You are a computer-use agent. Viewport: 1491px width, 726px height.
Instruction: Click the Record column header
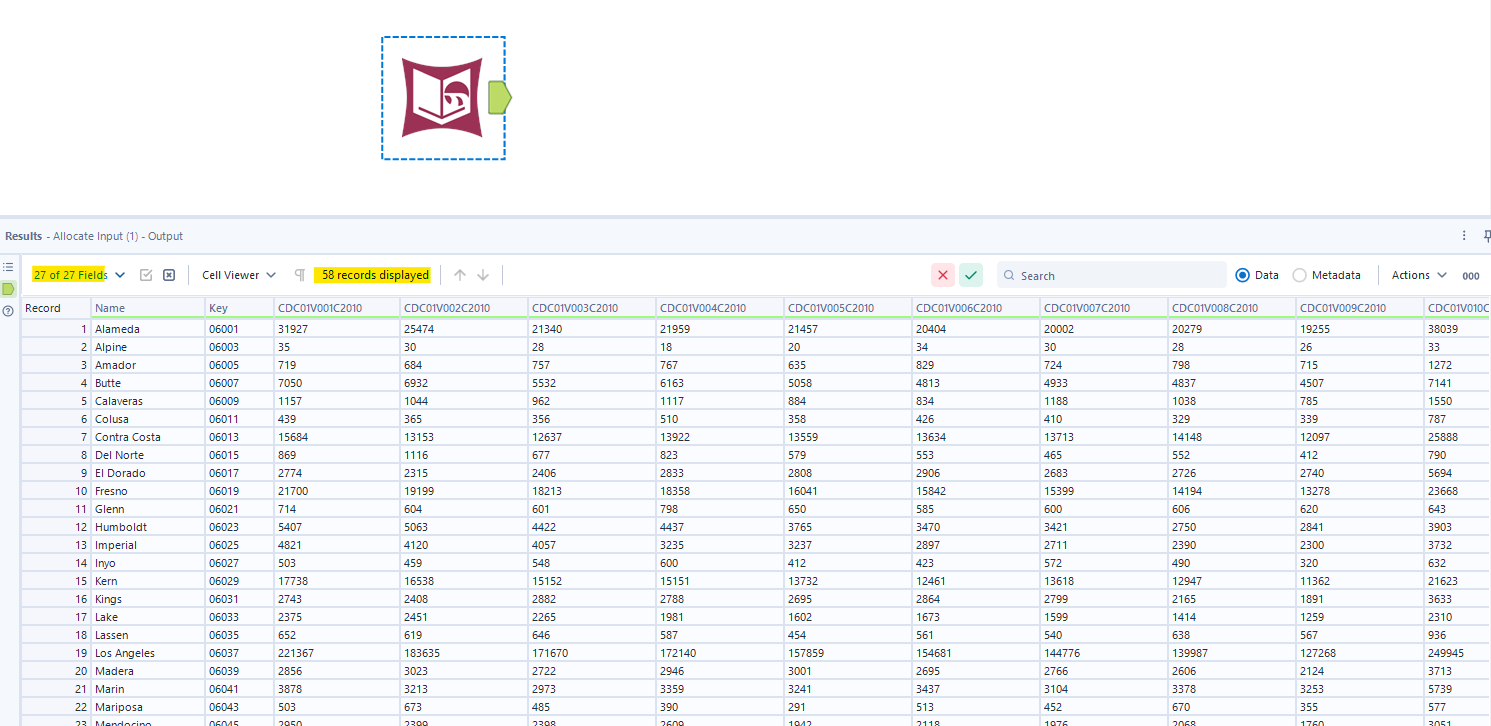56,308
